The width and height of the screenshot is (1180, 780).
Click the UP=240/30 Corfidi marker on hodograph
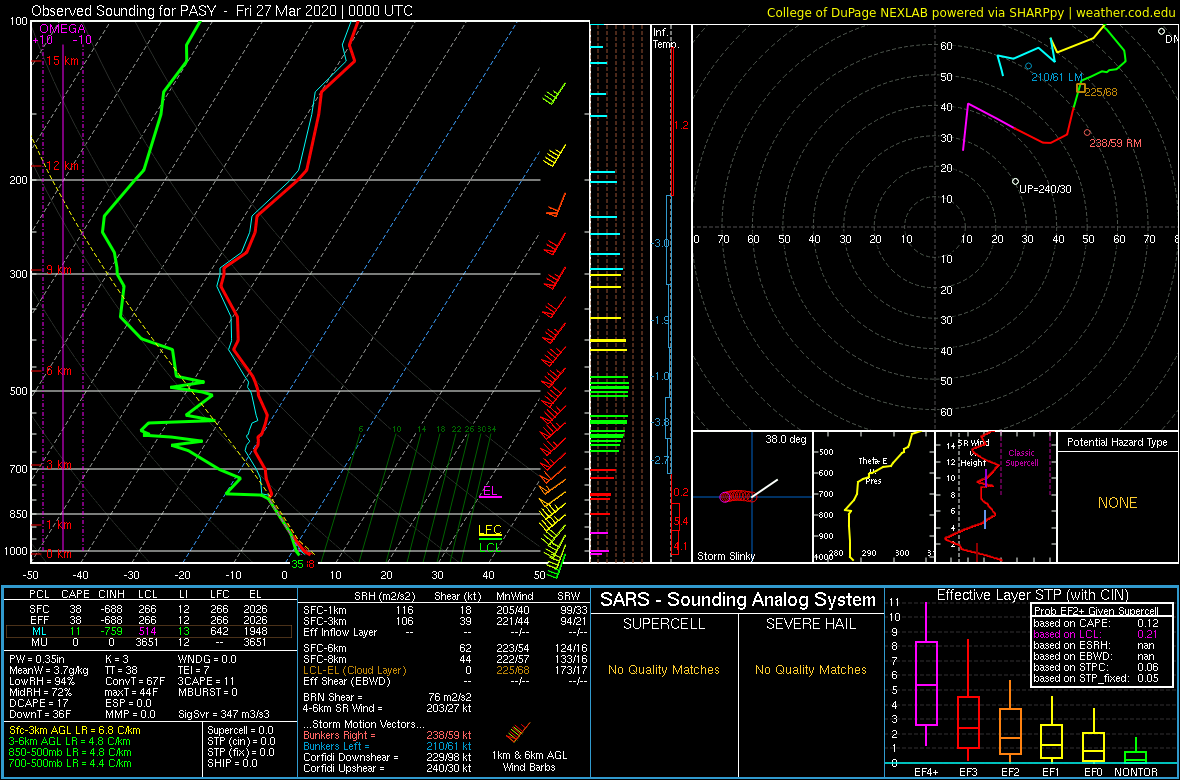coord(1015,181)
